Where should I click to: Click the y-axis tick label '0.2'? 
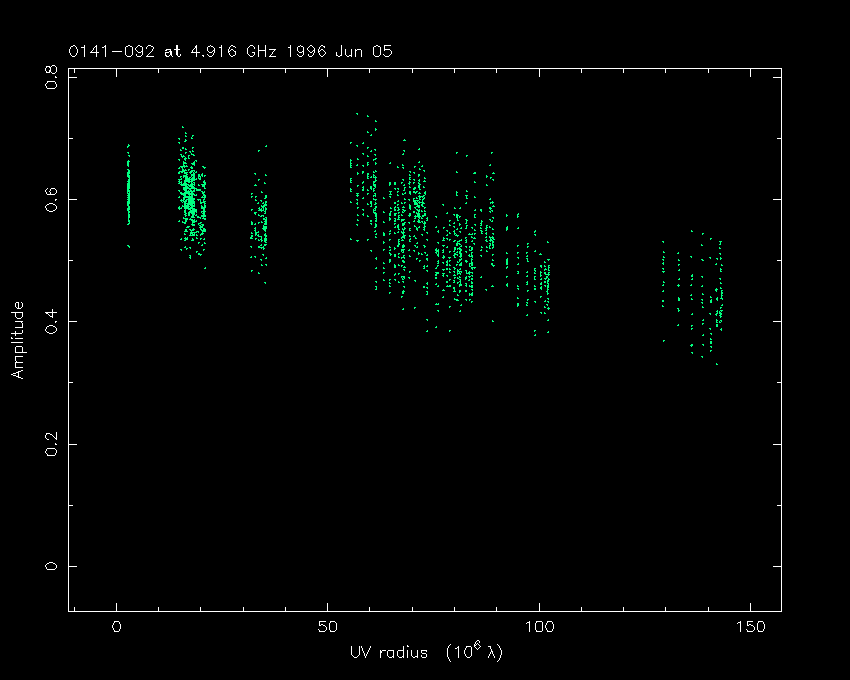pyautogui.click(x=51, y=443)
